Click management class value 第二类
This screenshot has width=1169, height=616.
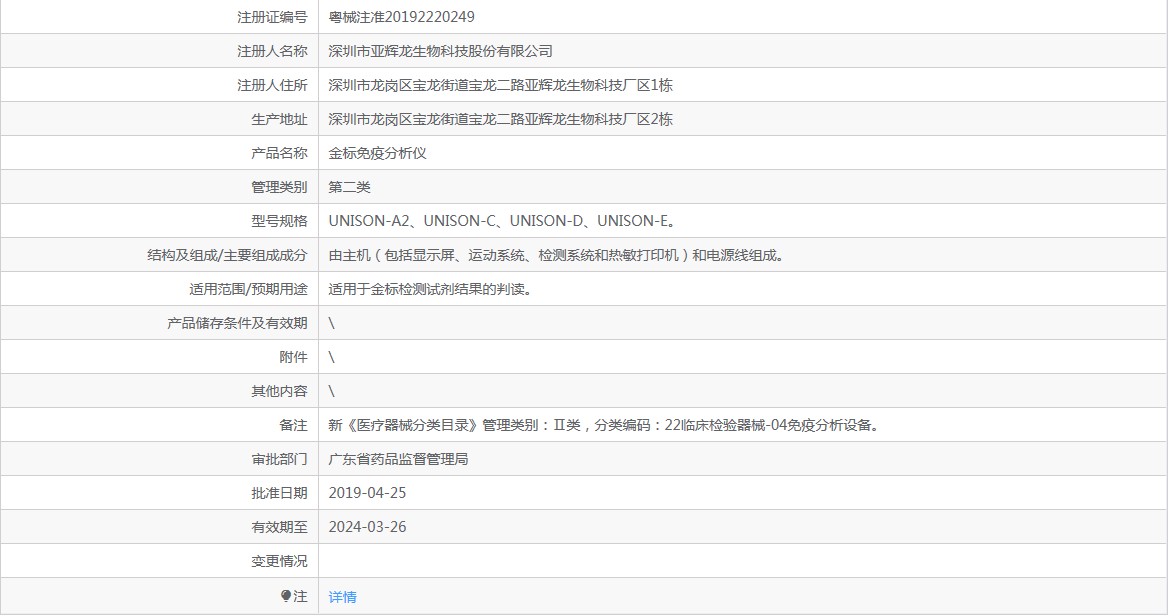[x=349, y=187]
